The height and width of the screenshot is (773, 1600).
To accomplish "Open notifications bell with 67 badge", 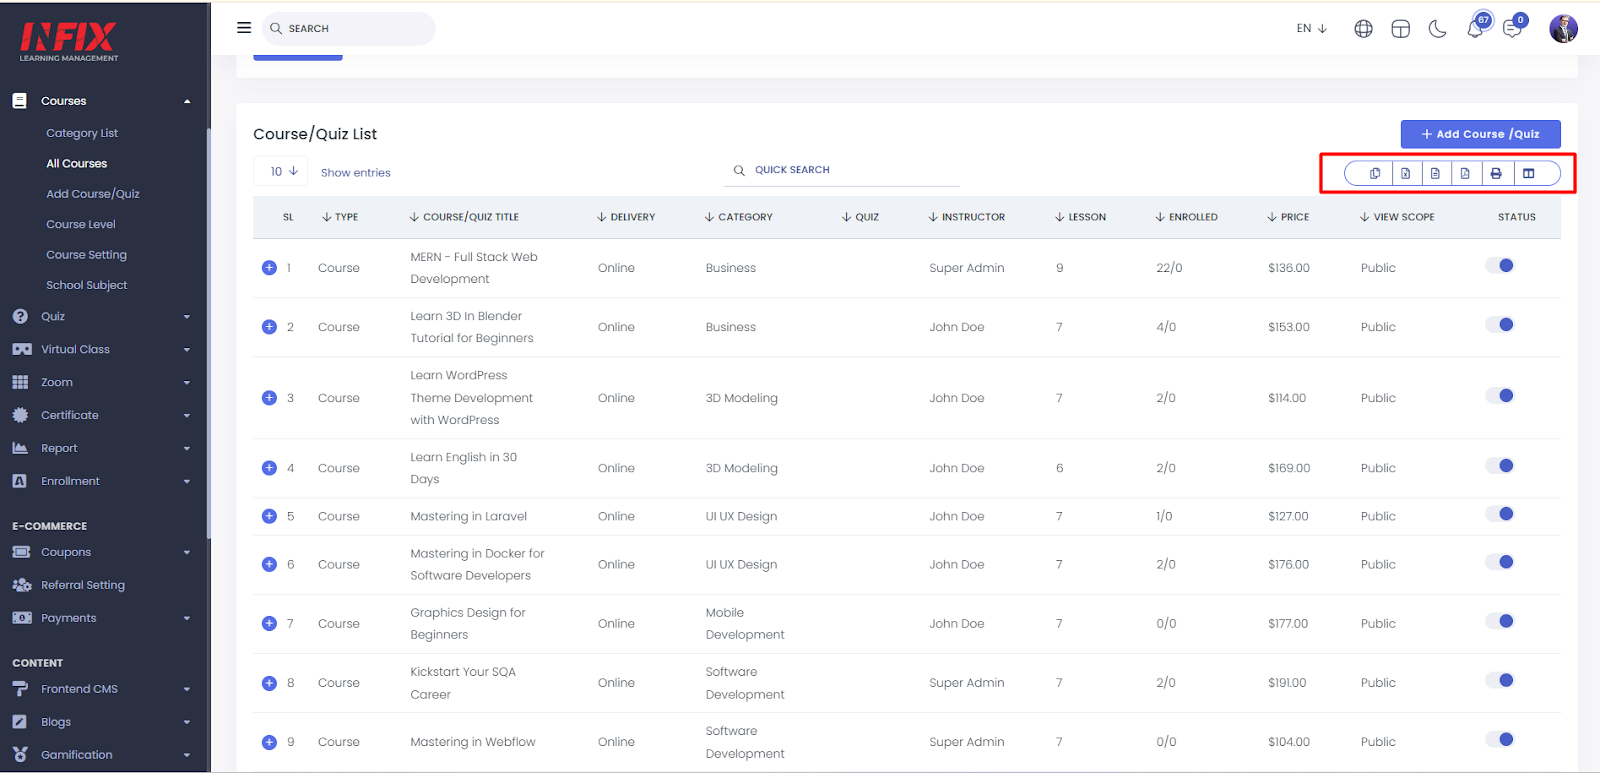I will (x=1476, y=27).
